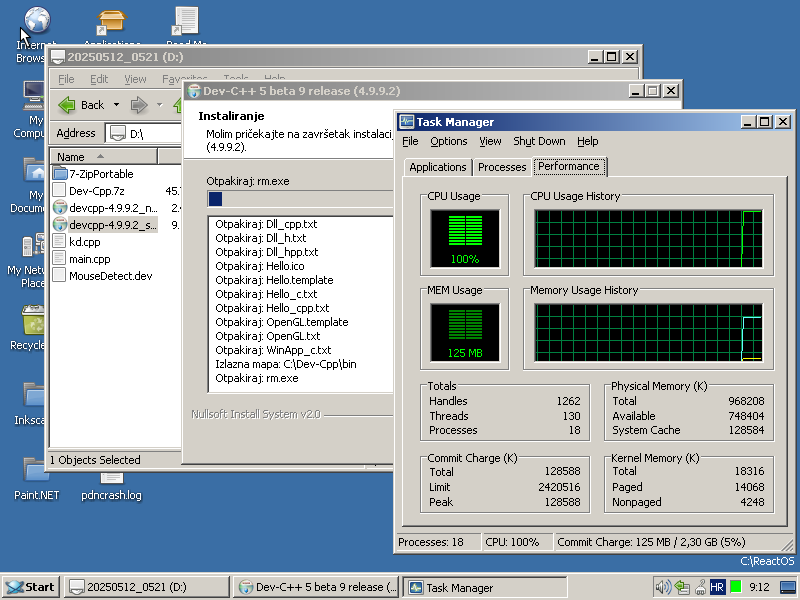Viewport: 800px width, 600px height.
Task: Open the View menu in Explorer window
Action: coord(135,79)
